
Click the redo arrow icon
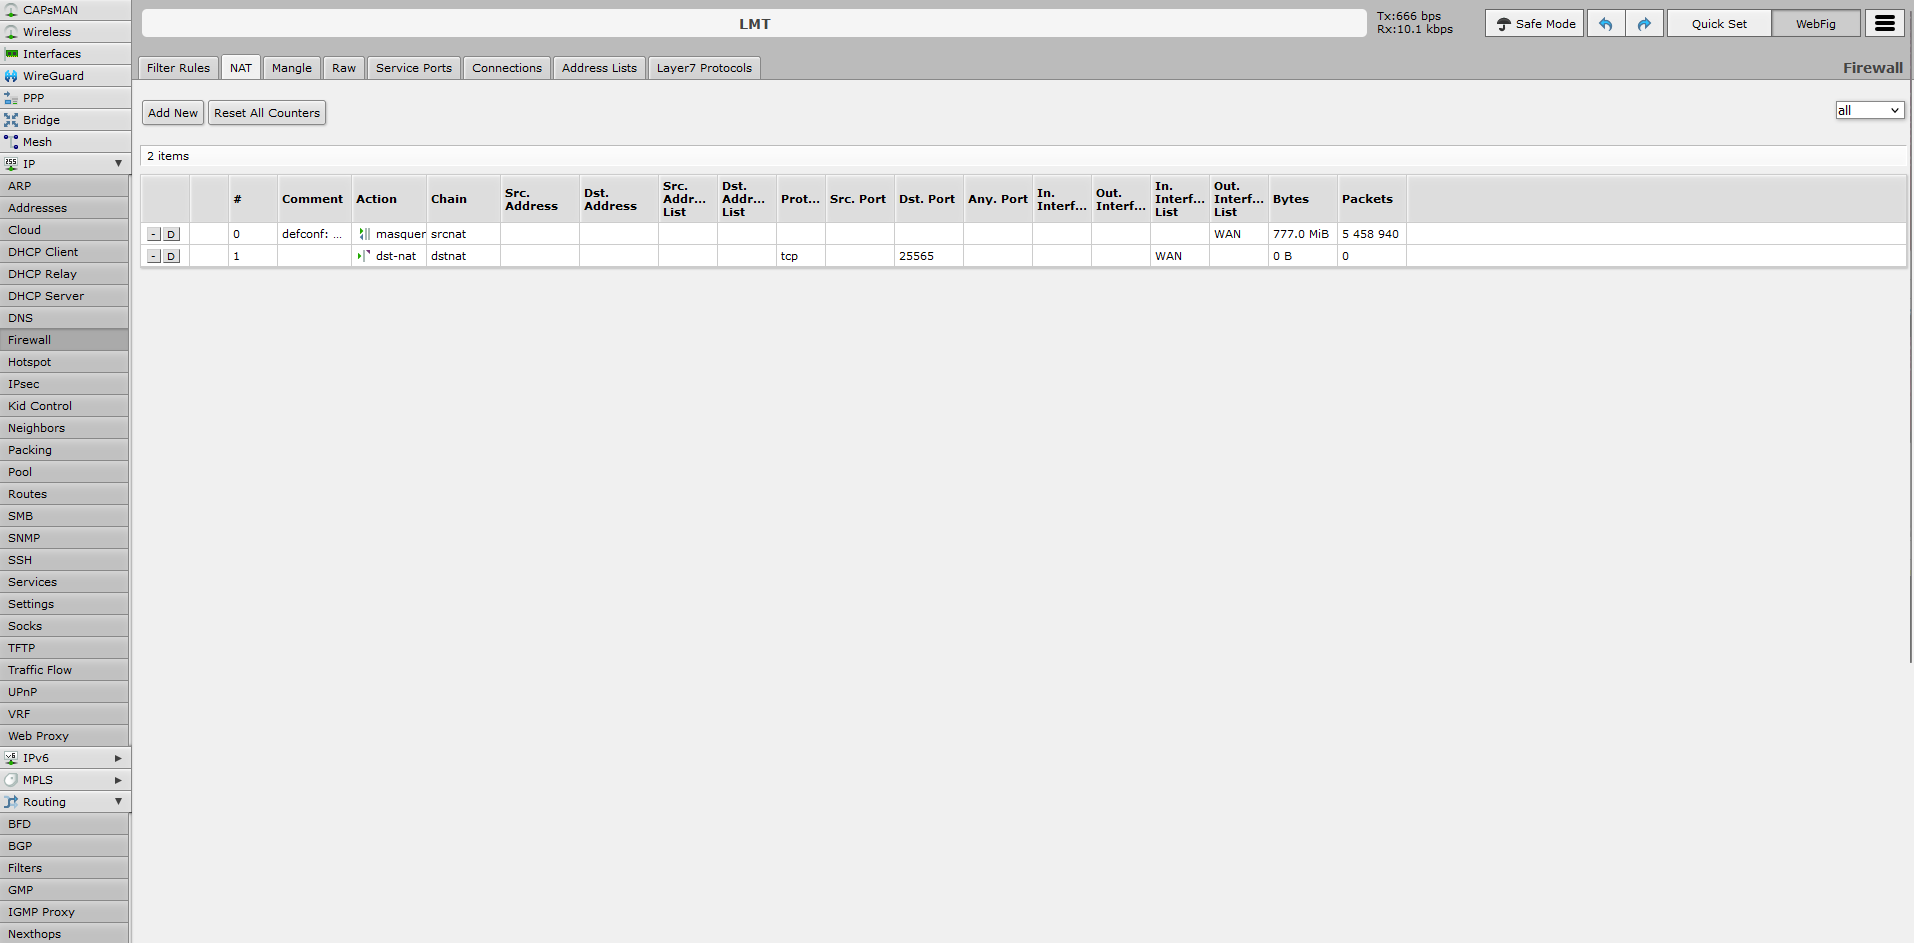point(1644,24)
